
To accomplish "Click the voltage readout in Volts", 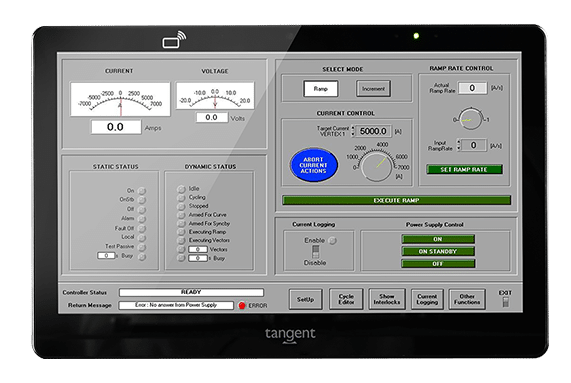I will (x=212, y=117).
